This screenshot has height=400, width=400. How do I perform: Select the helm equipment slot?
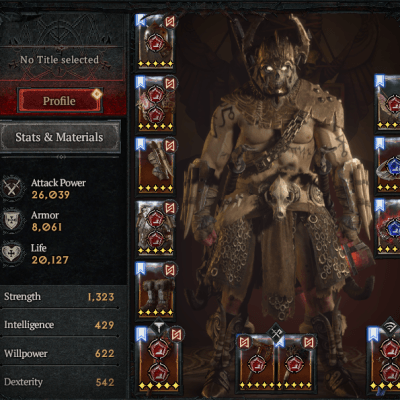155,41
